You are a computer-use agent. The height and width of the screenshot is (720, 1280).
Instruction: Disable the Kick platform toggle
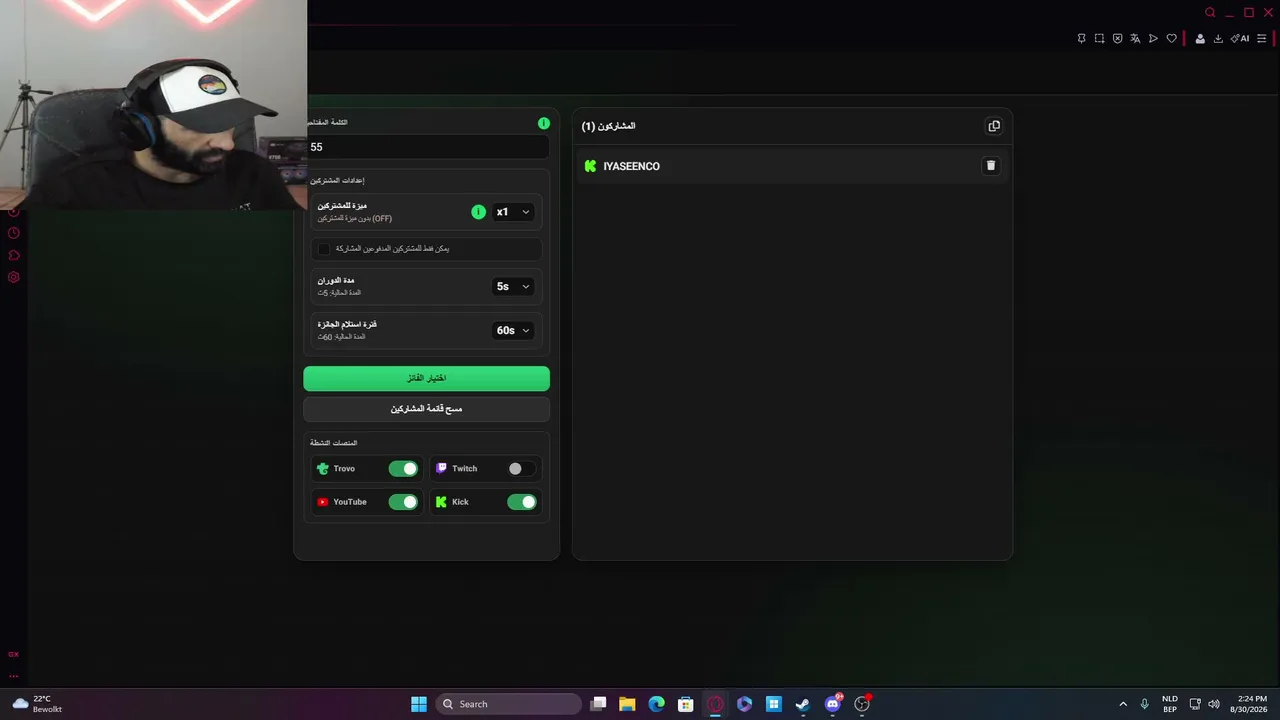point(521,502)
